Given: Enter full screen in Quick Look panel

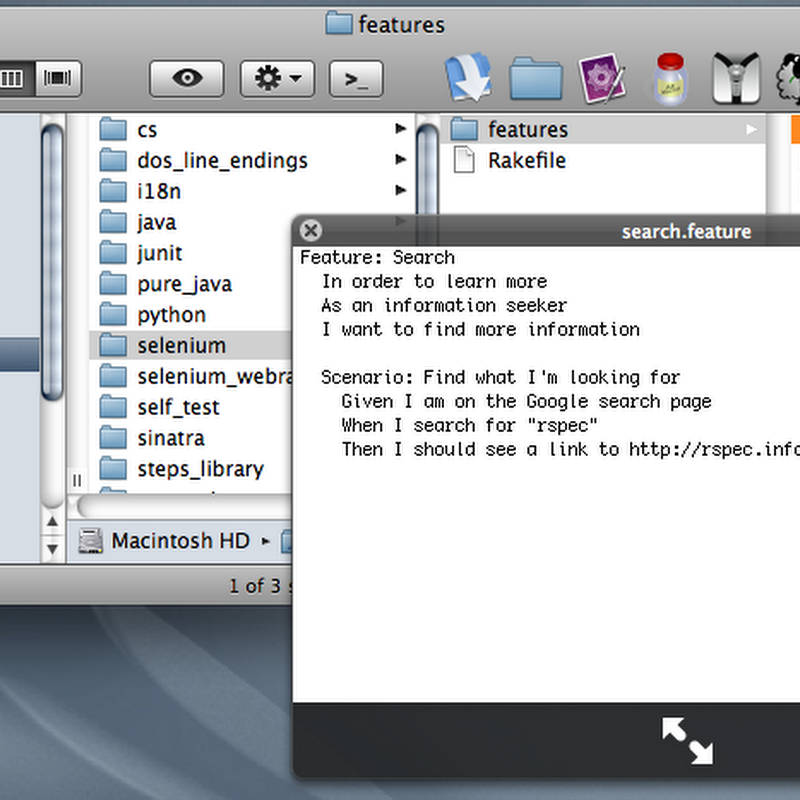Looking at the screenshot, I should 687,741.
